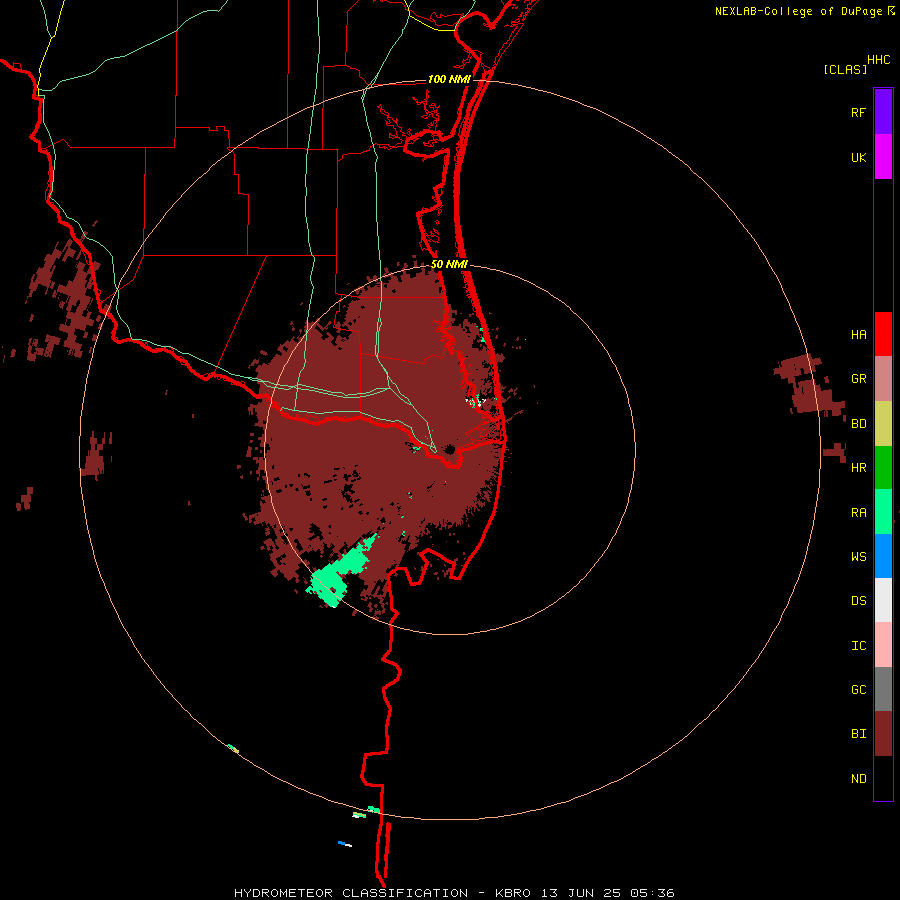The image size is (900, 900).
Task: Click the '05:36' timestamp text
Action: (x=651, y=893)
